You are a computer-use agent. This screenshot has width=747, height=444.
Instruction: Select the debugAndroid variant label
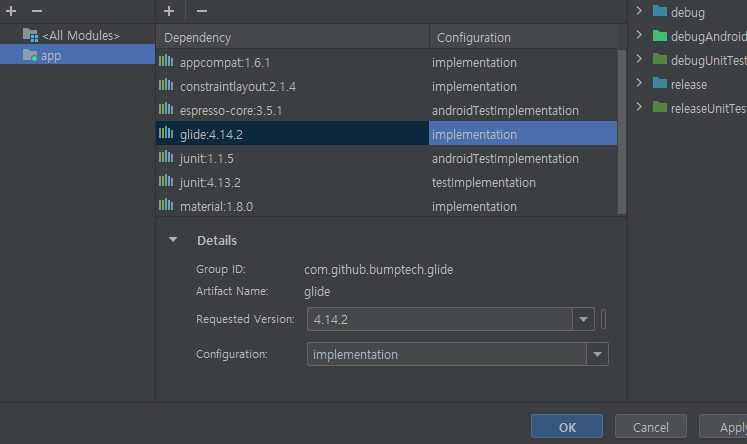pos(709,36)
